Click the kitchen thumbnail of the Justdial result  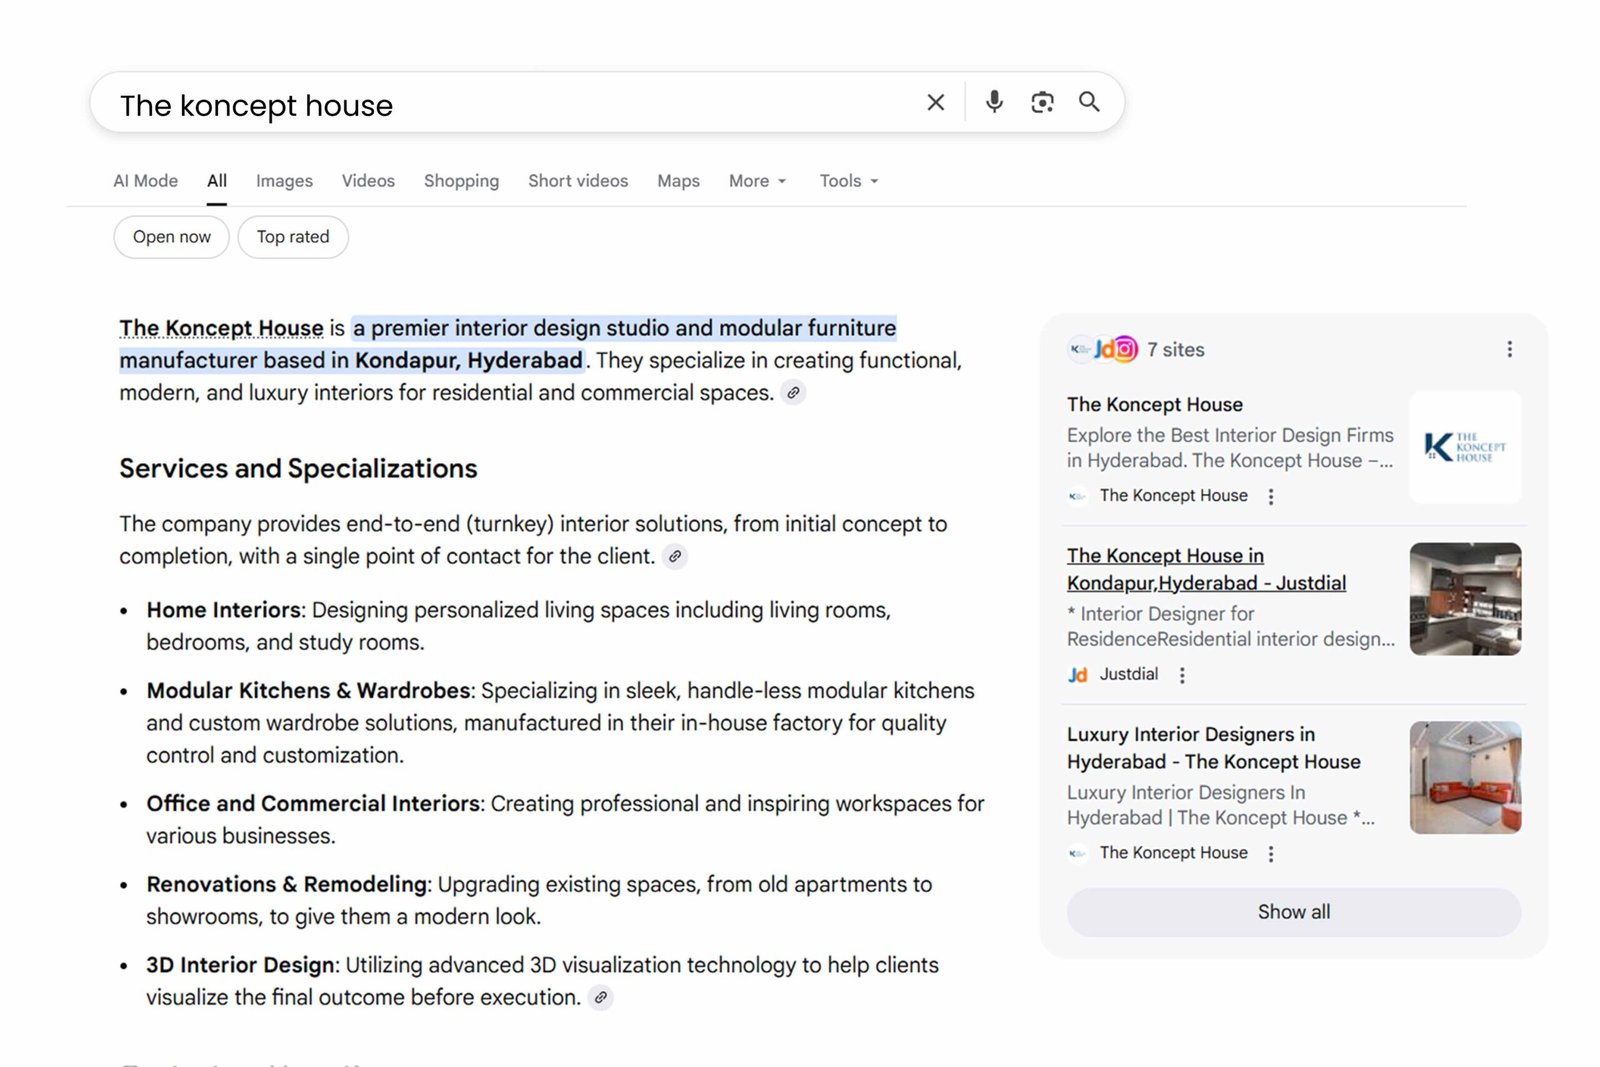point(1464,599)
